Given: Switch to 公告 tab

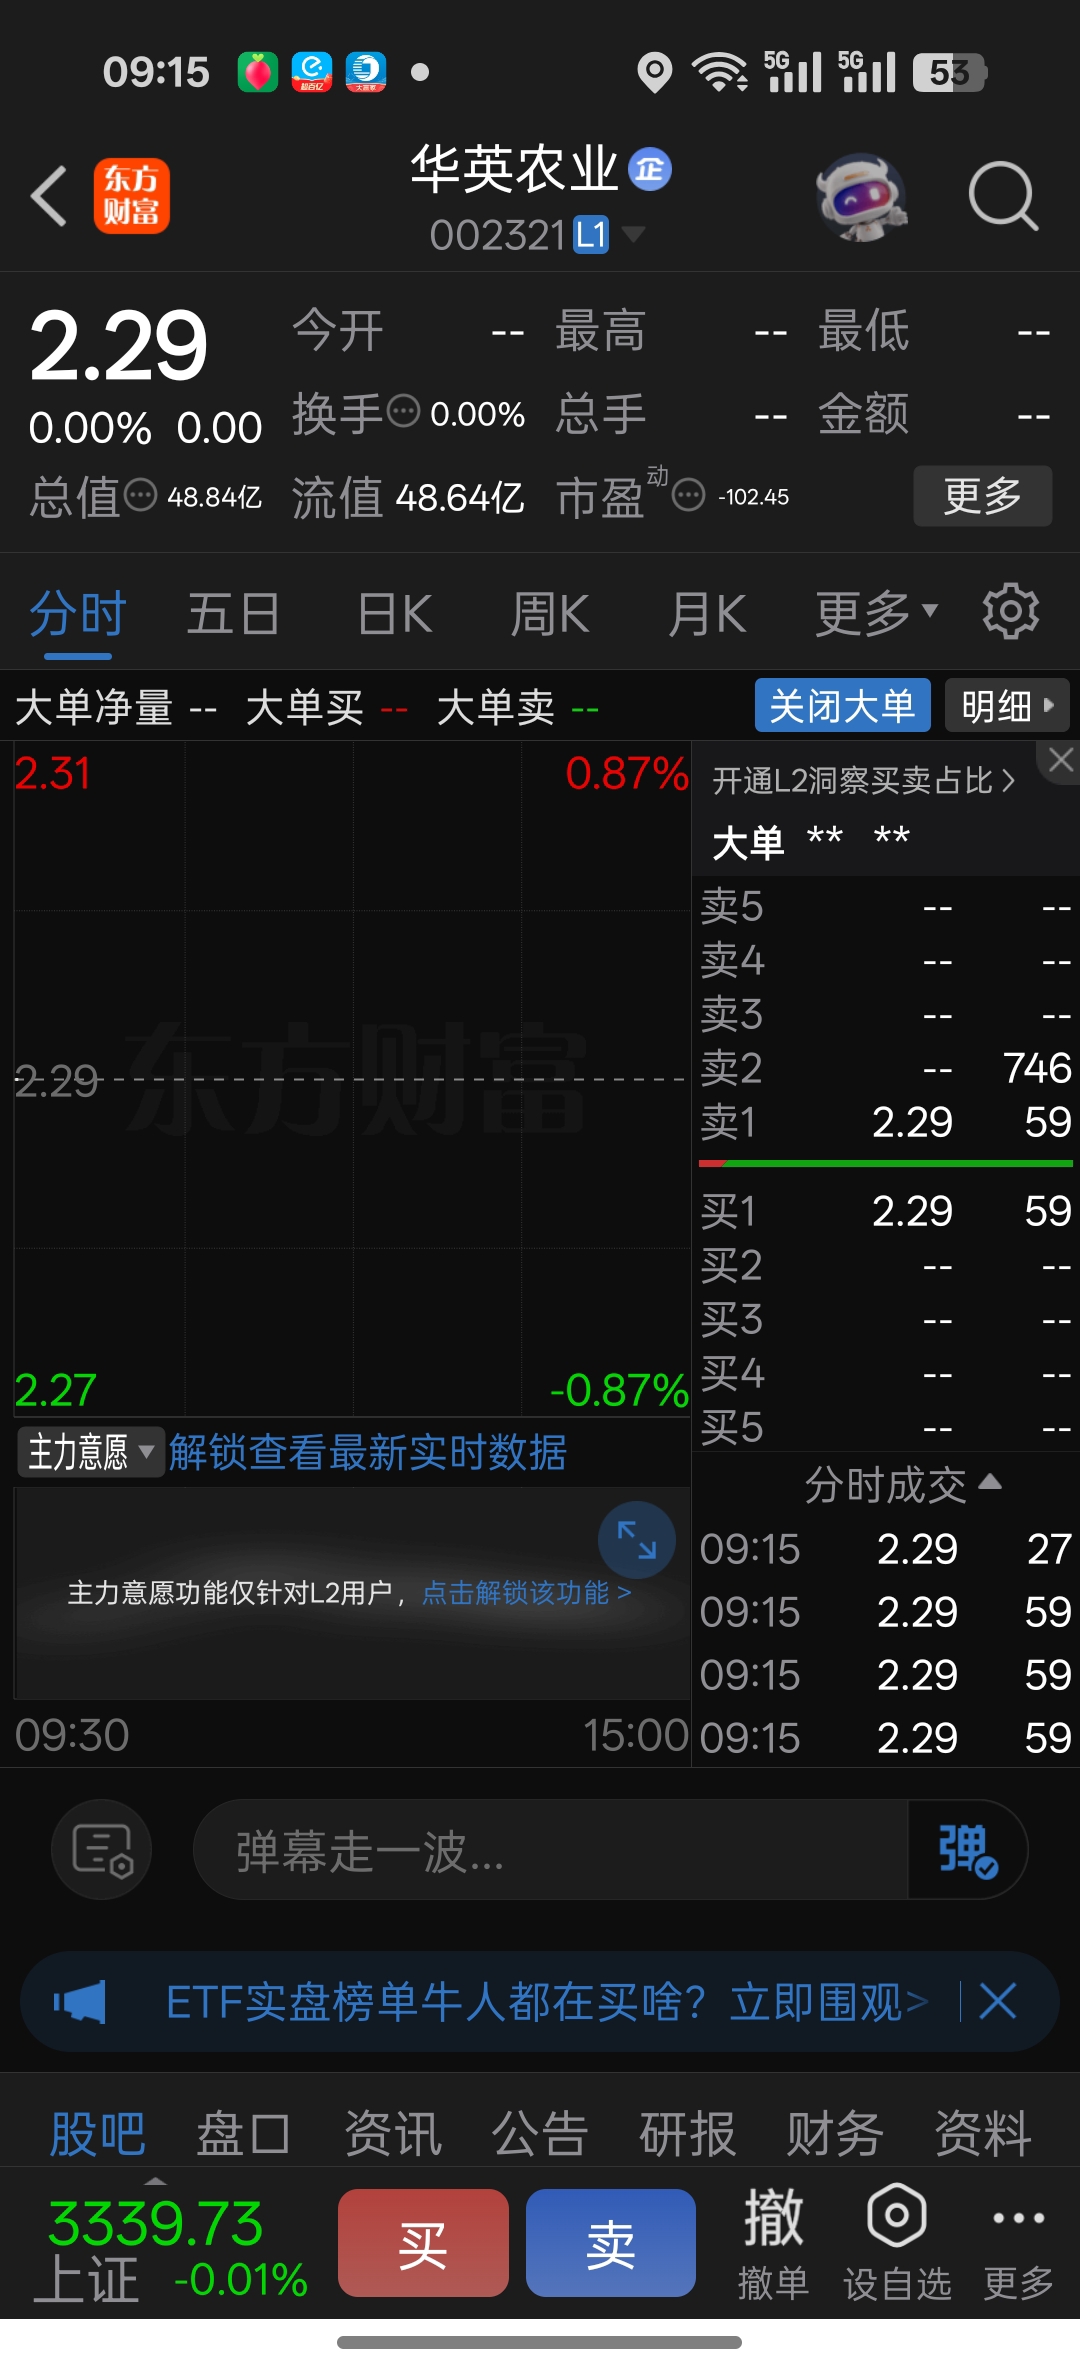Looking at the screenshot, I should 540,2133.
